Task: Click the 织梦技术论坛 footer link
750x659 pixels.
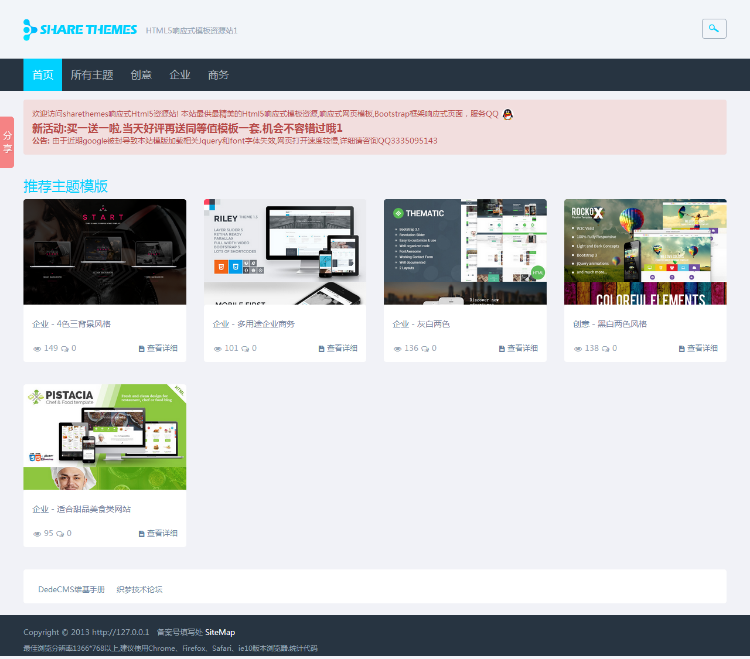Action: pos(139,589)
